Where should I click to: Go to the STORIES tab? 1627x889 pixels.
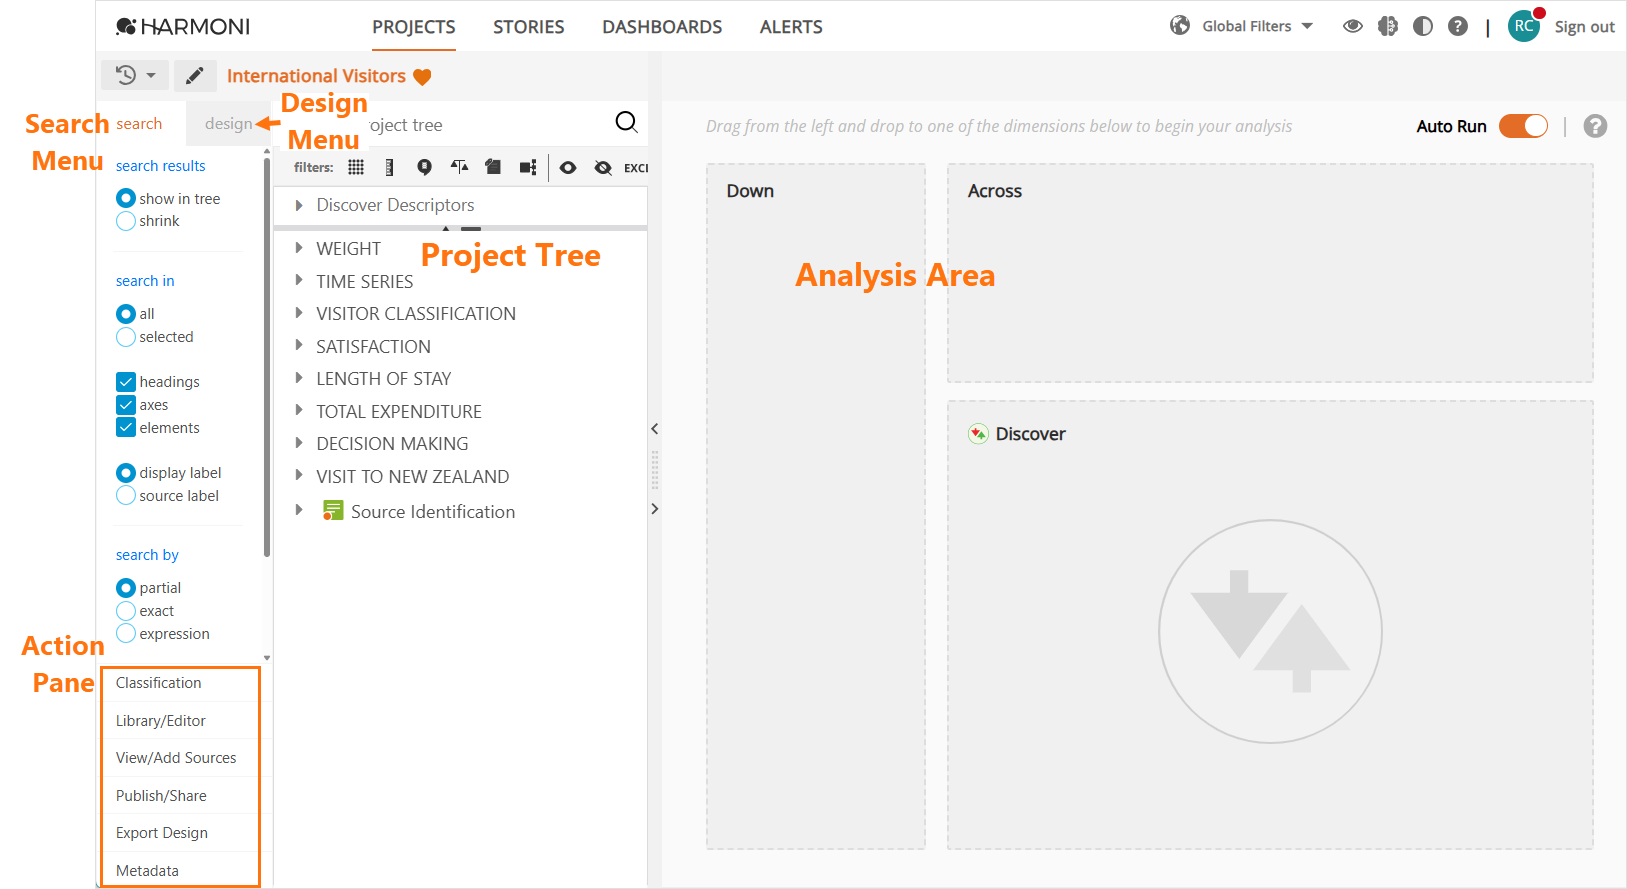529,27
